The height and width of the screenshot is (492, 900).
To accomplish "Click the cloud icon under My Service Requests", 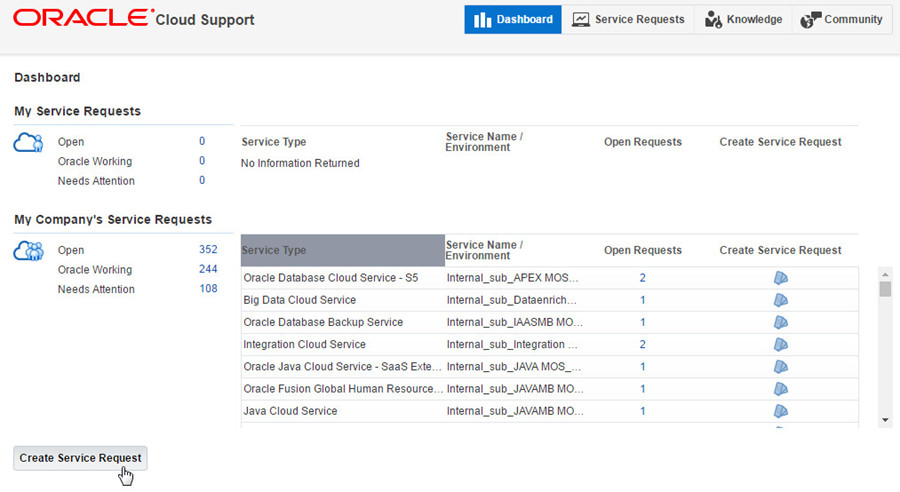I will (x=28, y=143).
